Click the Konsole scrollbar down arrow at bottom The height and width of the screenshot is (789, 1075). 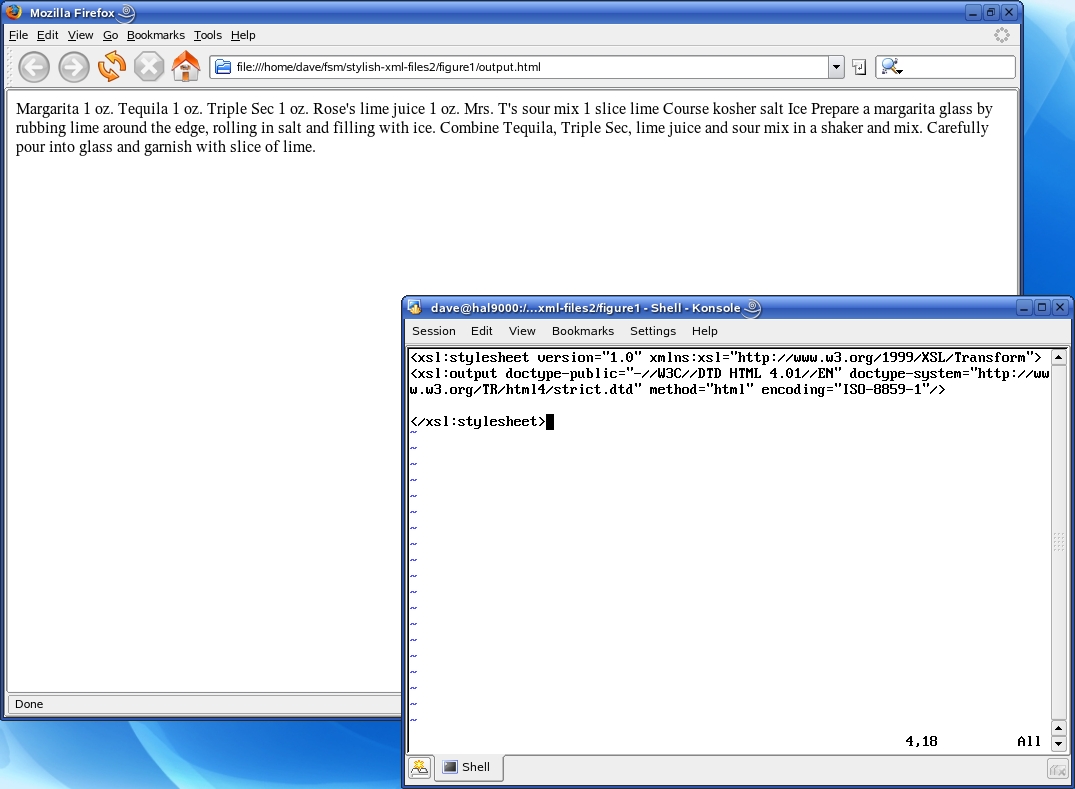(1059, 744)
